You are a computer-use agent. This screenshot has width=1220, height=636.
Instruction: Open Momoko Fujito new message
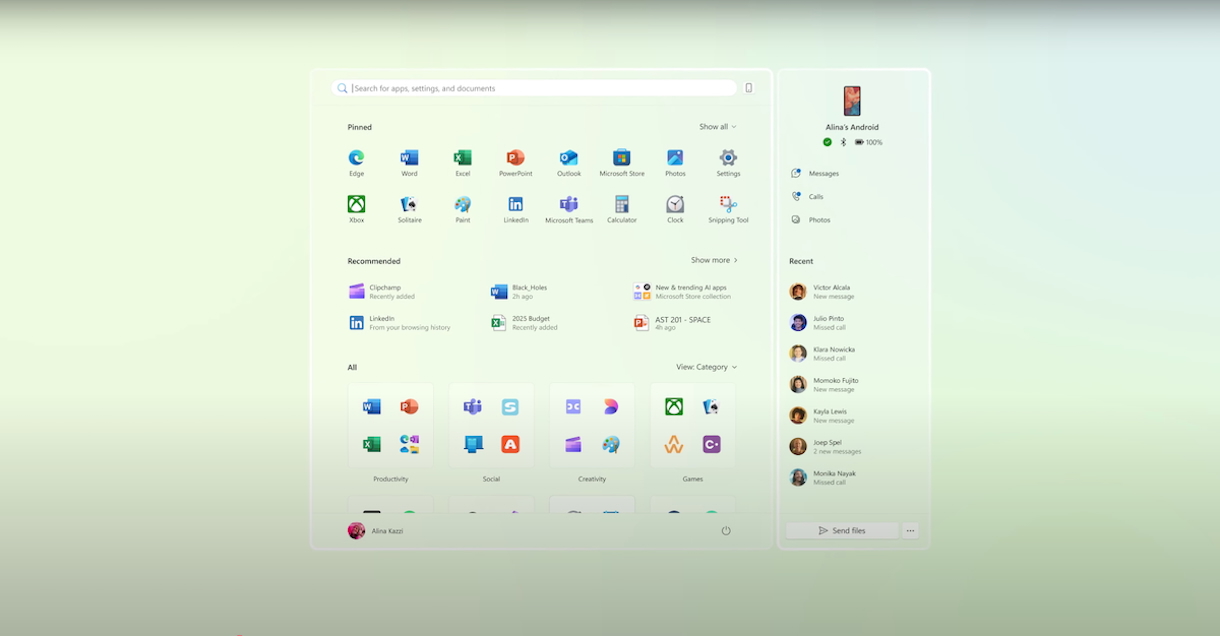824,385
